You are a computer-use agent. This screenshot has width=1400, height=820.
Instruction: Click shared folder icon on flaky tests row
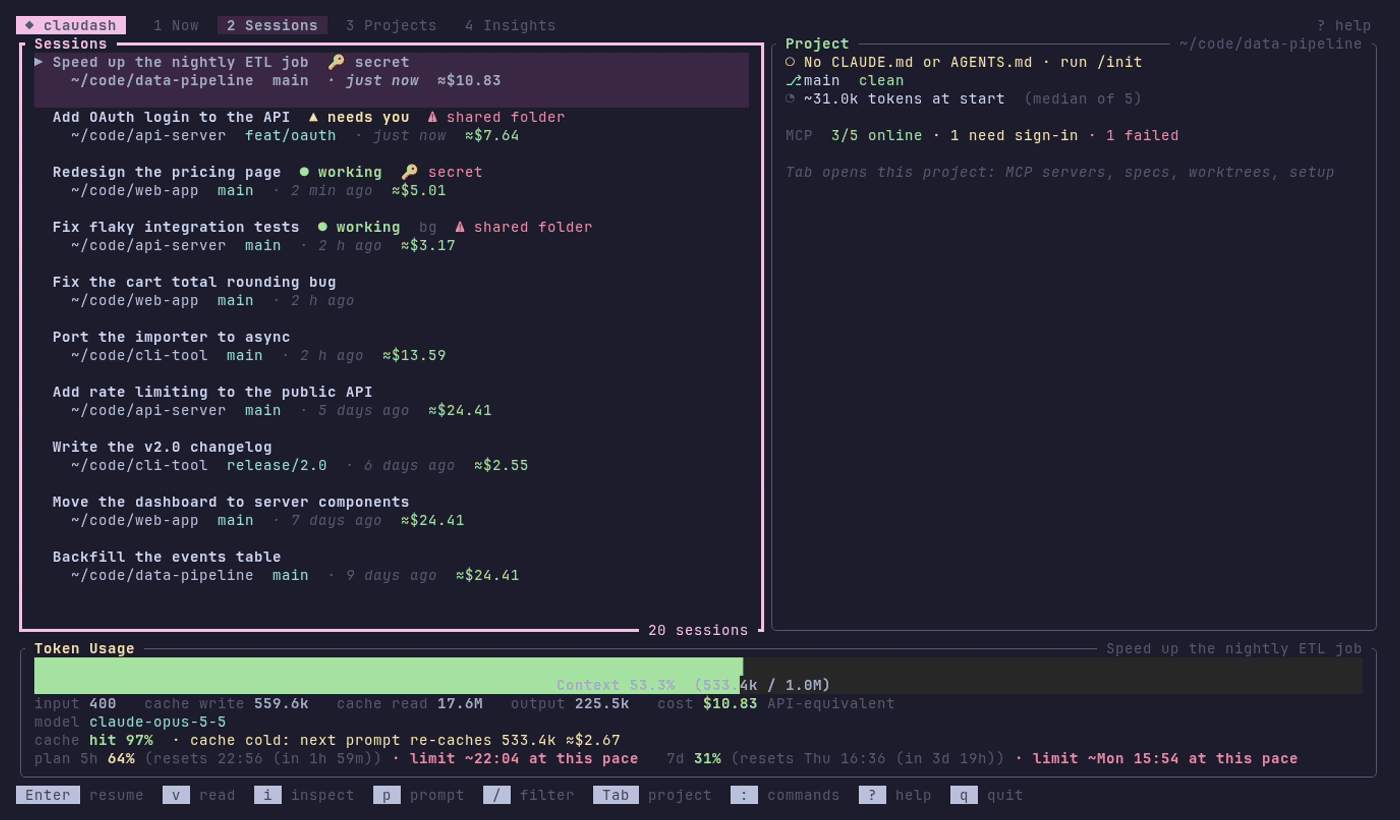click(x=460, y=227)
